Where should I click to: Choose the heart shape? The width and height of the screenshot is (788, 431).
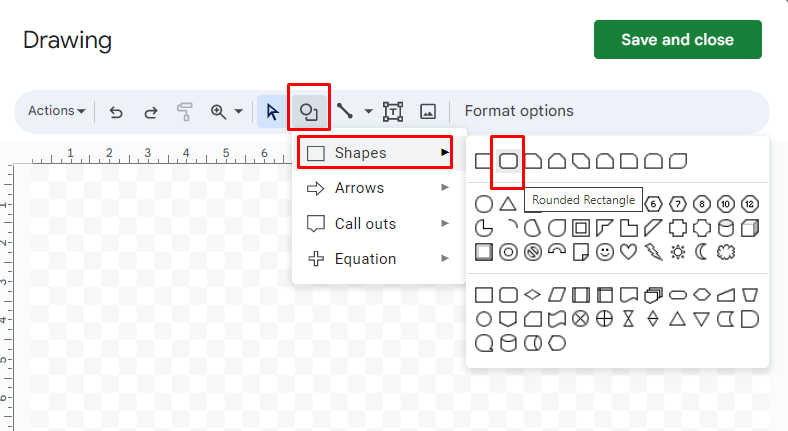pos(629,252)
